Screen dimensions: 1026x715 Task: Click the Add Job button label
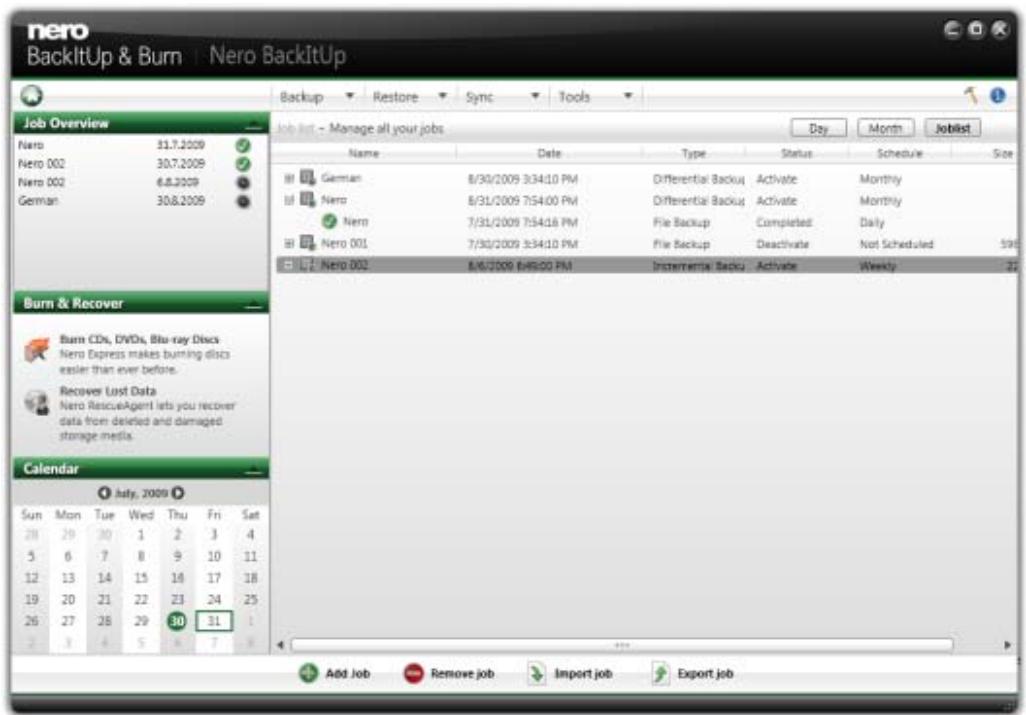pos(347,673)
